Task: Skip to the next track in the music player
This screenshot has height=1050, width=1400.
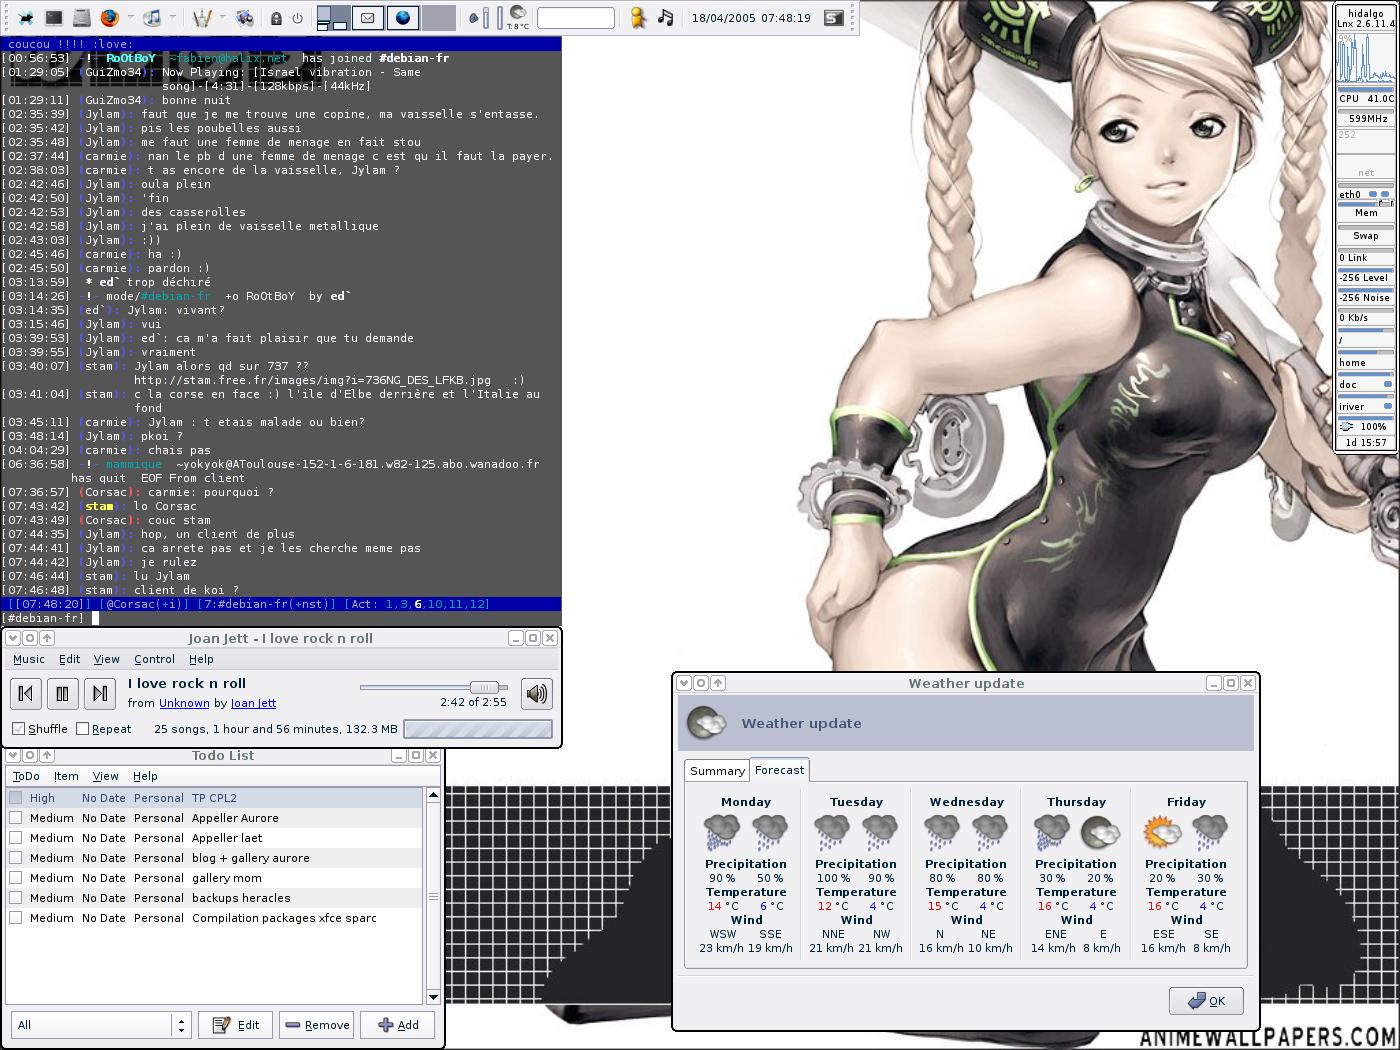Action: click(99, 693)
